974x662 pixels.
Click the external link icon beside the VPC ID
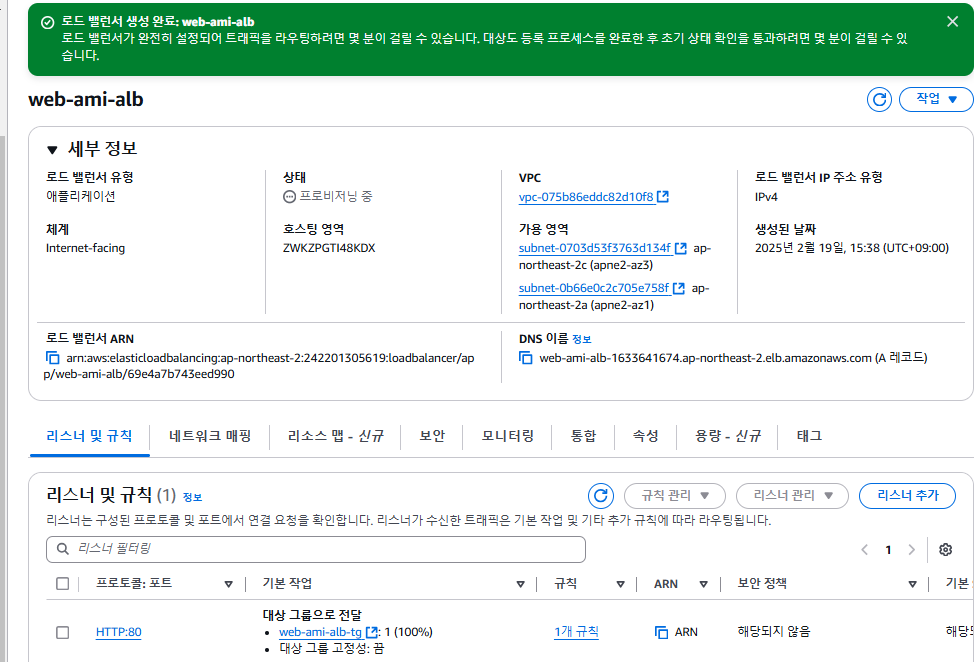[x=663, y=197]
